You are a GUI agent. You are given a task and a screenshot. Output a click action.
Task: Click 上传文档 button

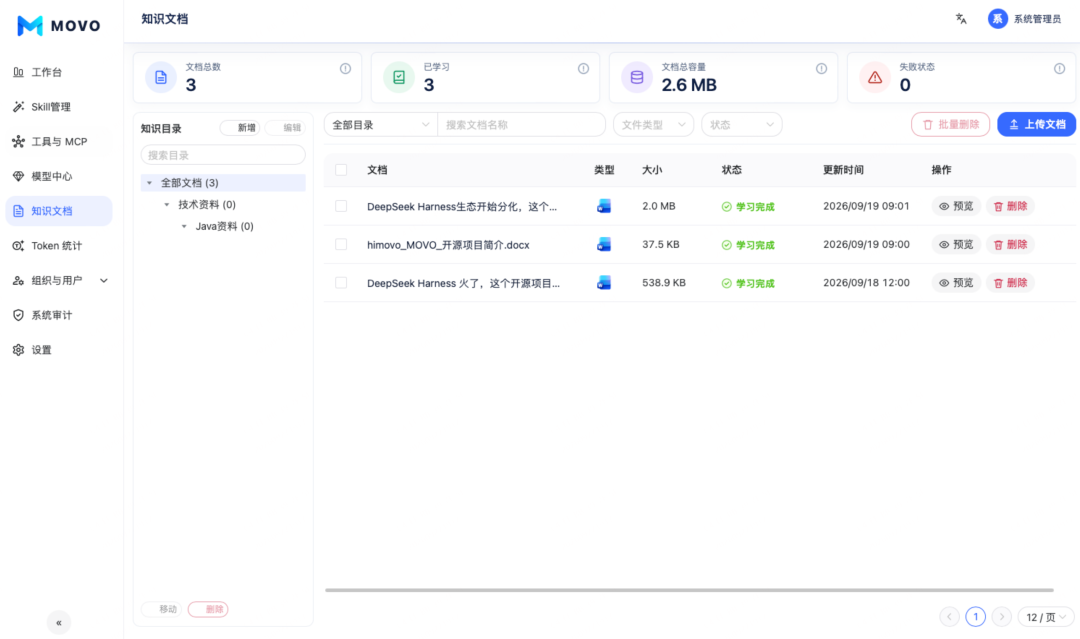click(1037, 125)
